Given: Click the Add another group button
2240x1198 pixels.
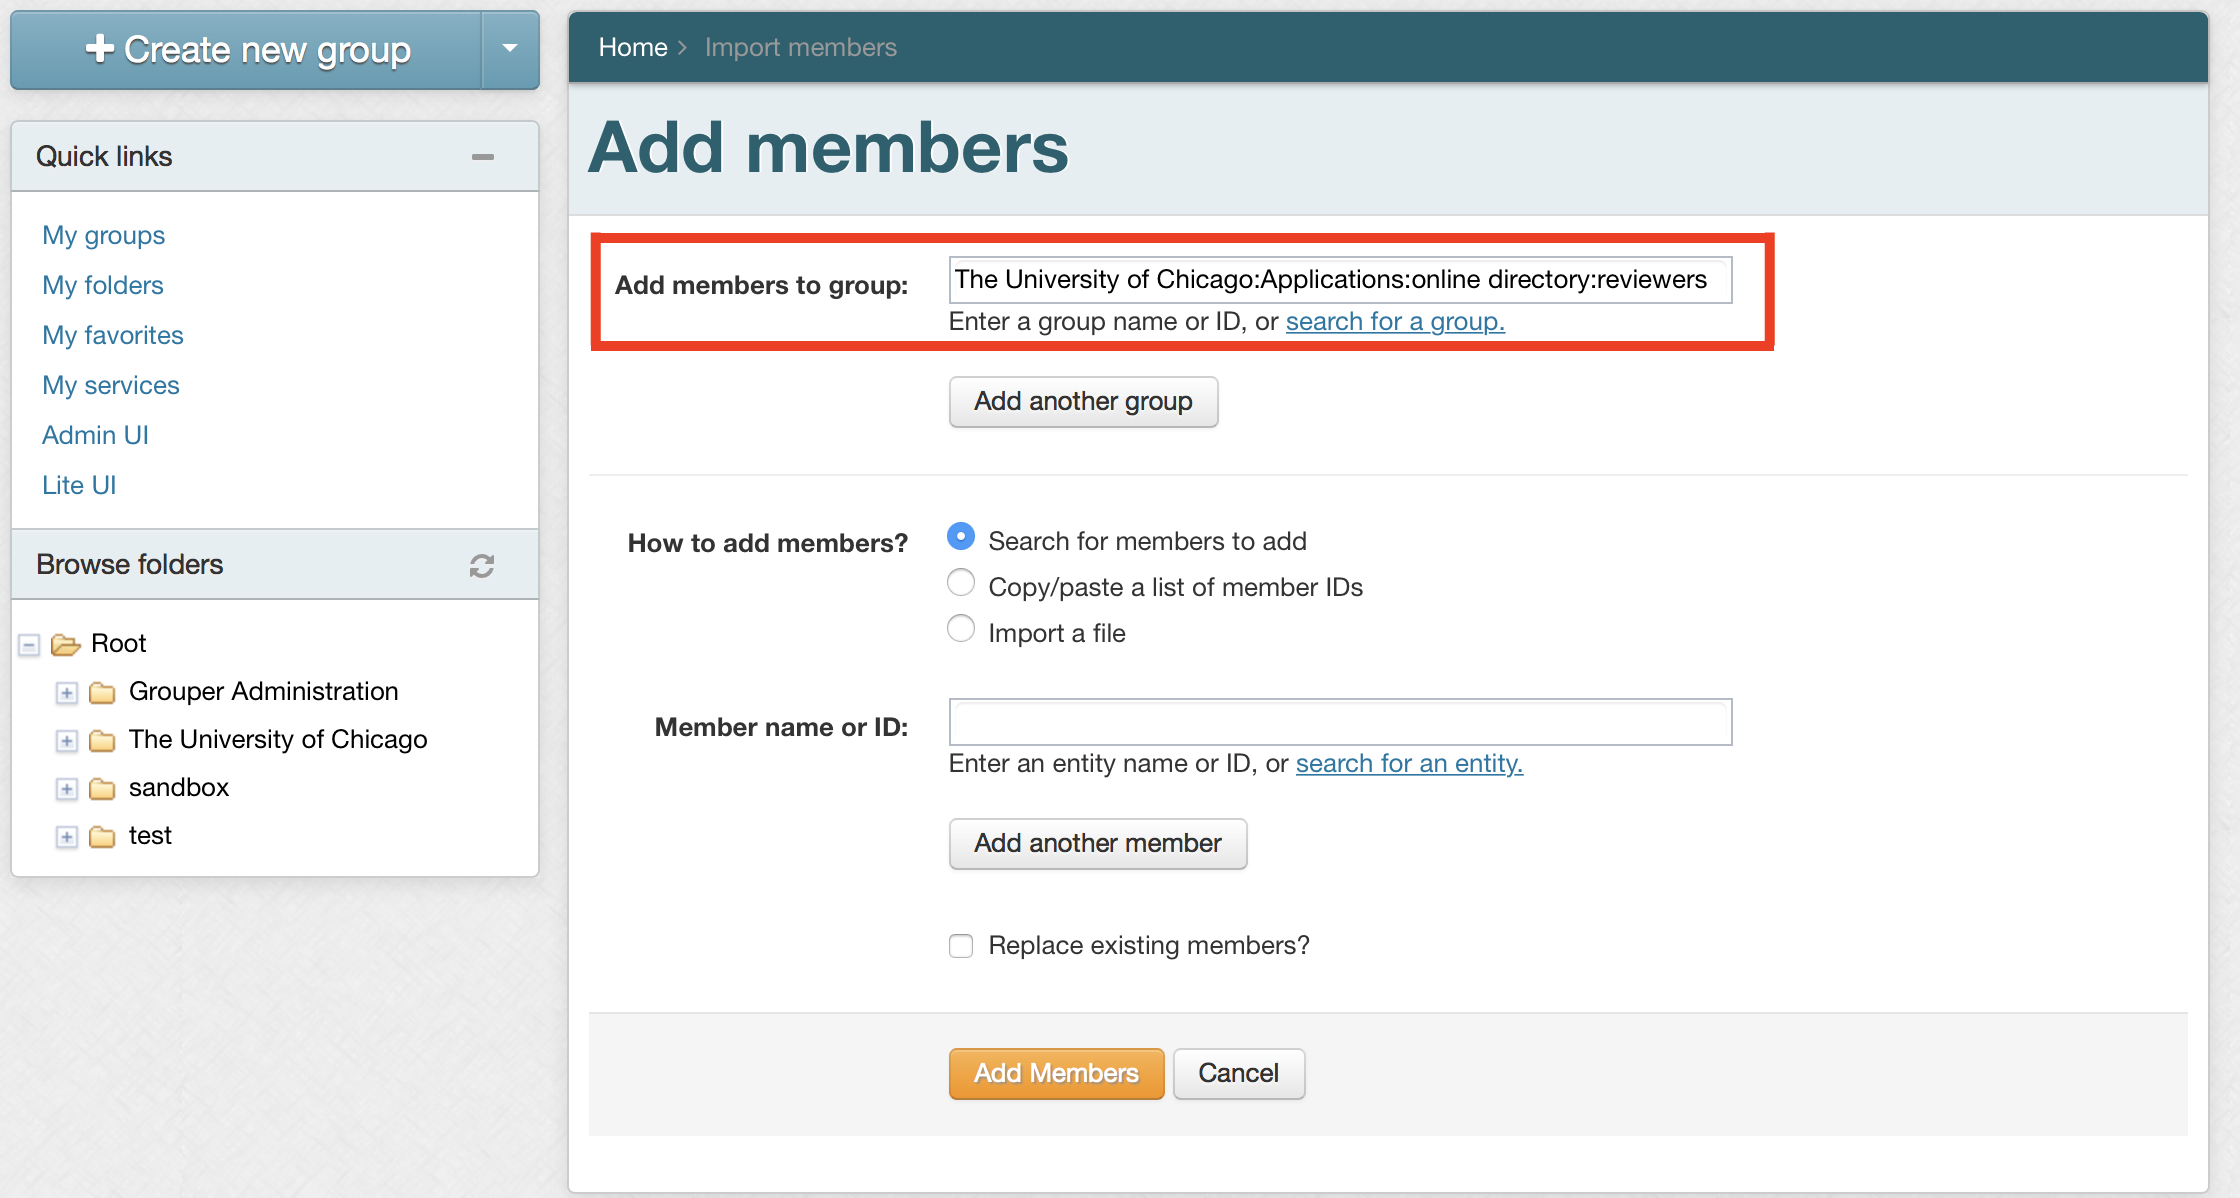Looking at the screenshot, I should (1083, 402).
